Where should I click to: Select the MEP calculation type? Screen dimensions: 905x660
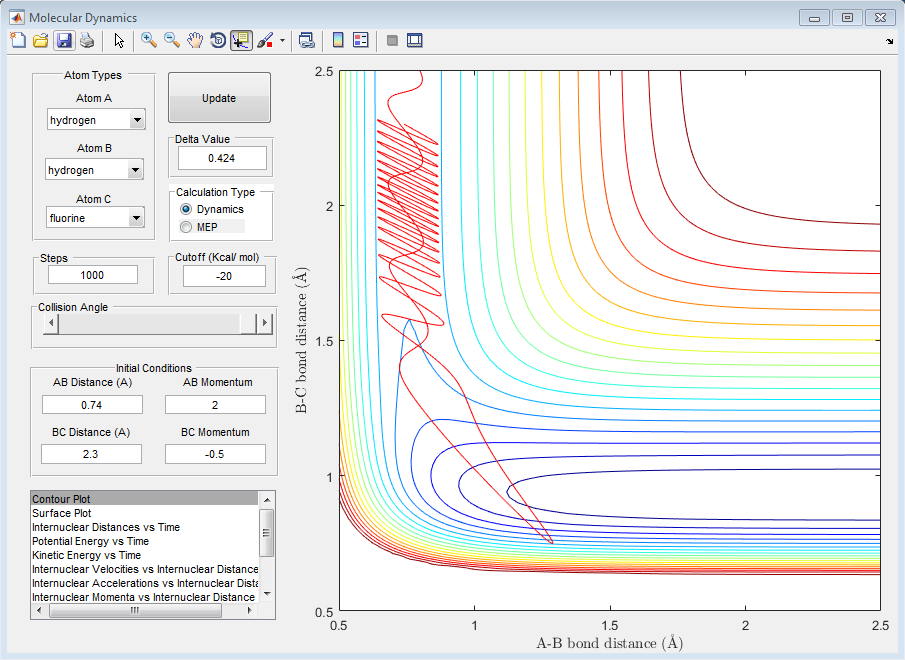click(x=186, y=227)
